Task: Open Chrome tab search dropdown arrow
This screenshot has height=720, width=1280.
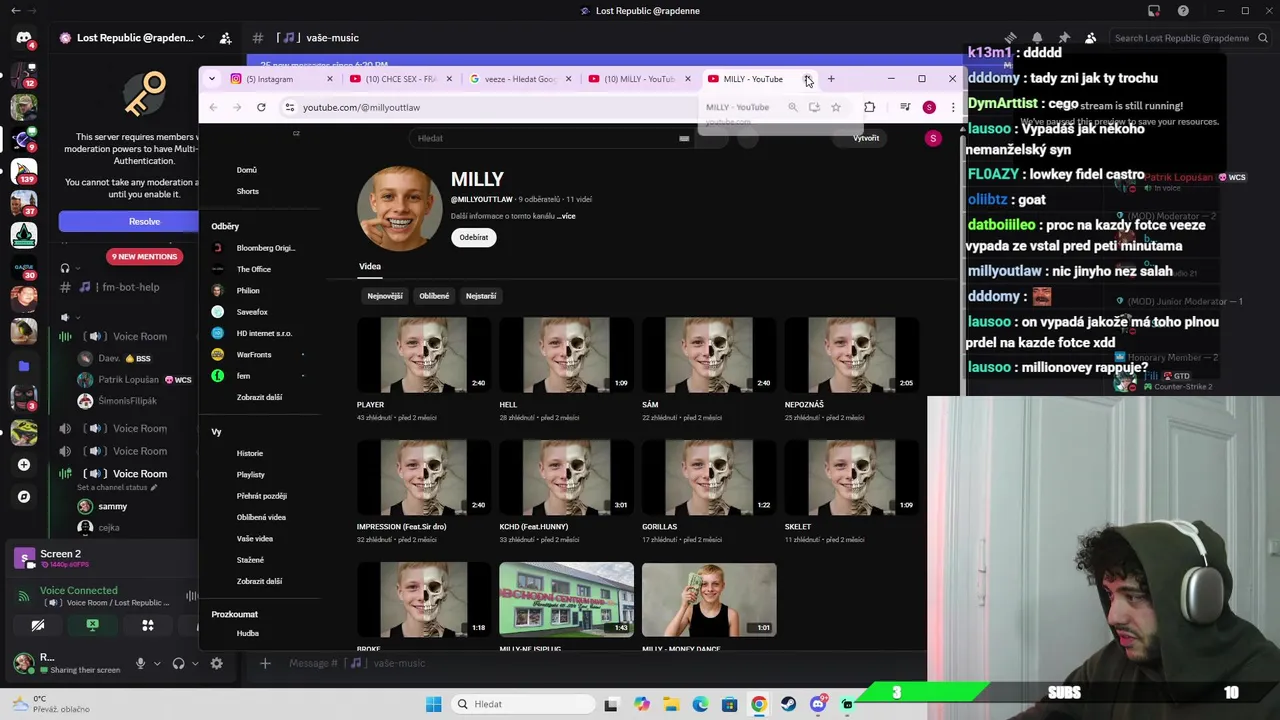Action: pos(212,79)
